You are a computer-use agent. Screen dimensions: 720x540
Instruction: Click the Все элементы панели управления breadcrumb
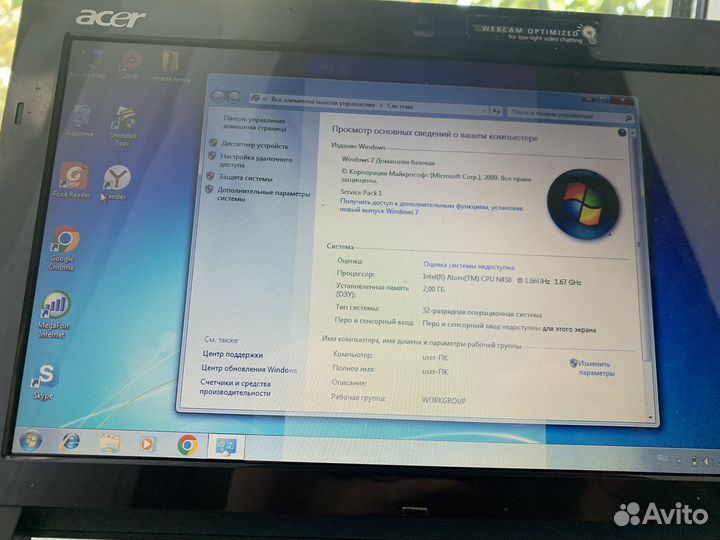pyautogui.click(x=322, y=102)
